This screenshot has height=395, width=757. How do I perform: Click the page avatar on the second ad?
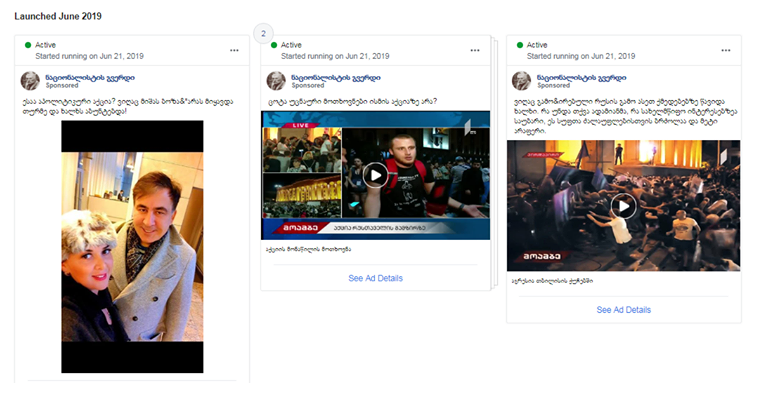tap(276, 81)
